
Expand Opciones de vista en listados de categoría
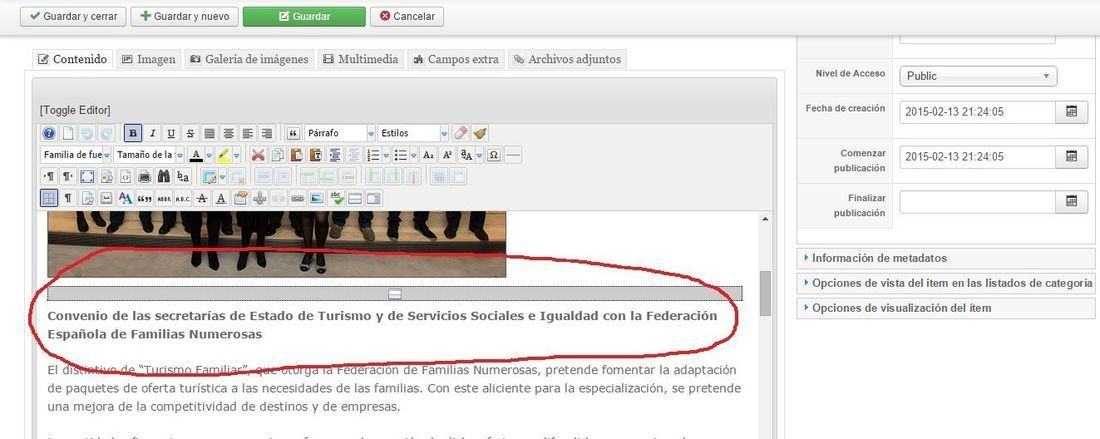pyautogui.click(x=946, y=283)
